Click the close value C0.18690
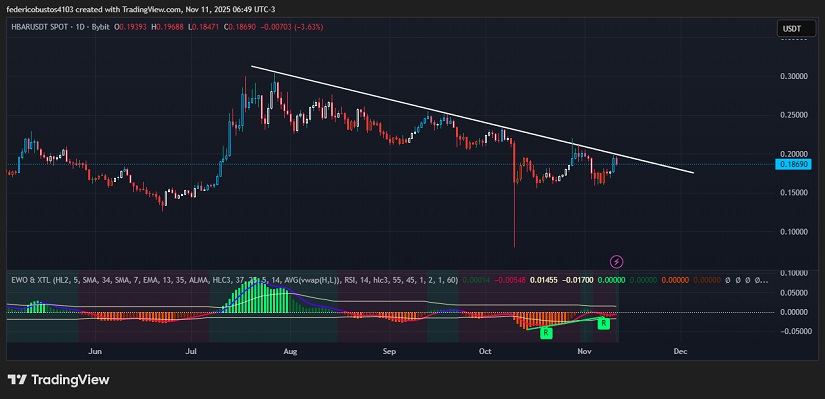825x399 pixels. [239, 27]
